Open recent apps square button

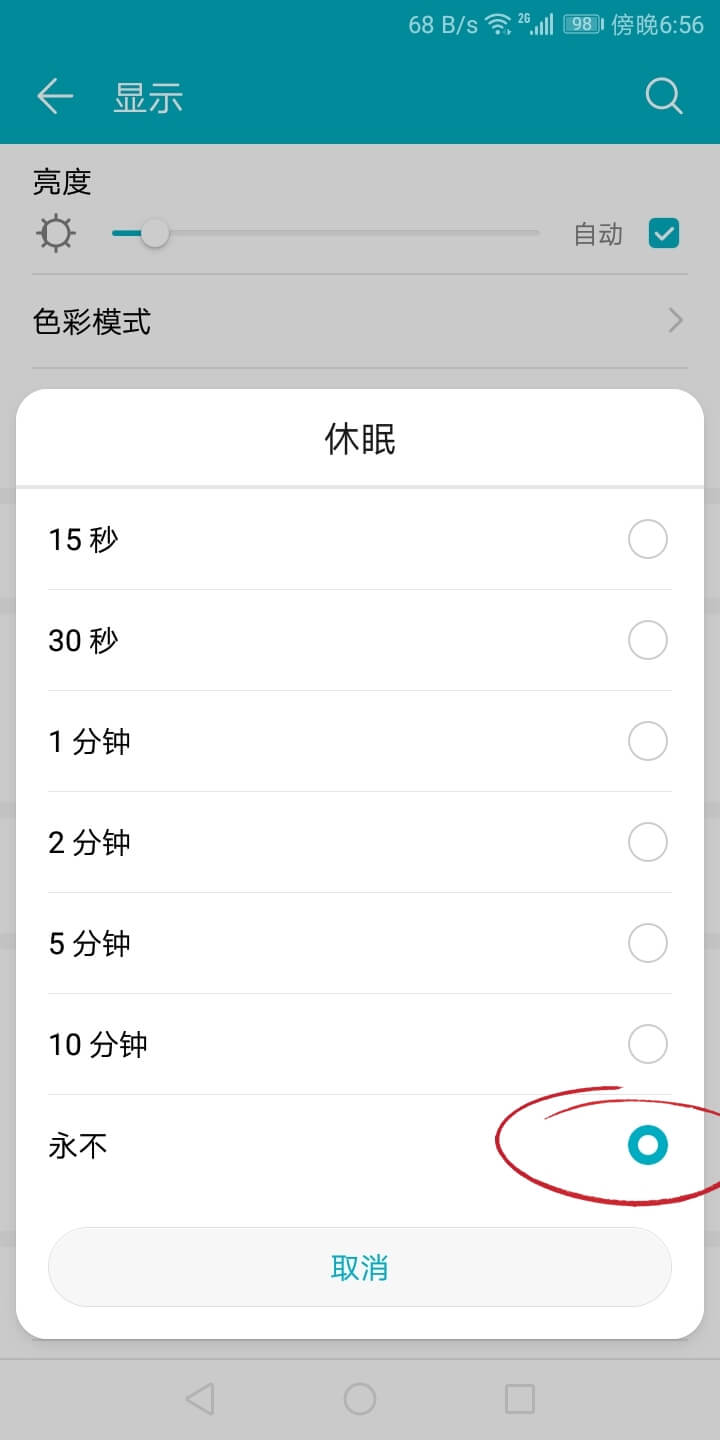pyautogui.click(x=519, y=1399)
